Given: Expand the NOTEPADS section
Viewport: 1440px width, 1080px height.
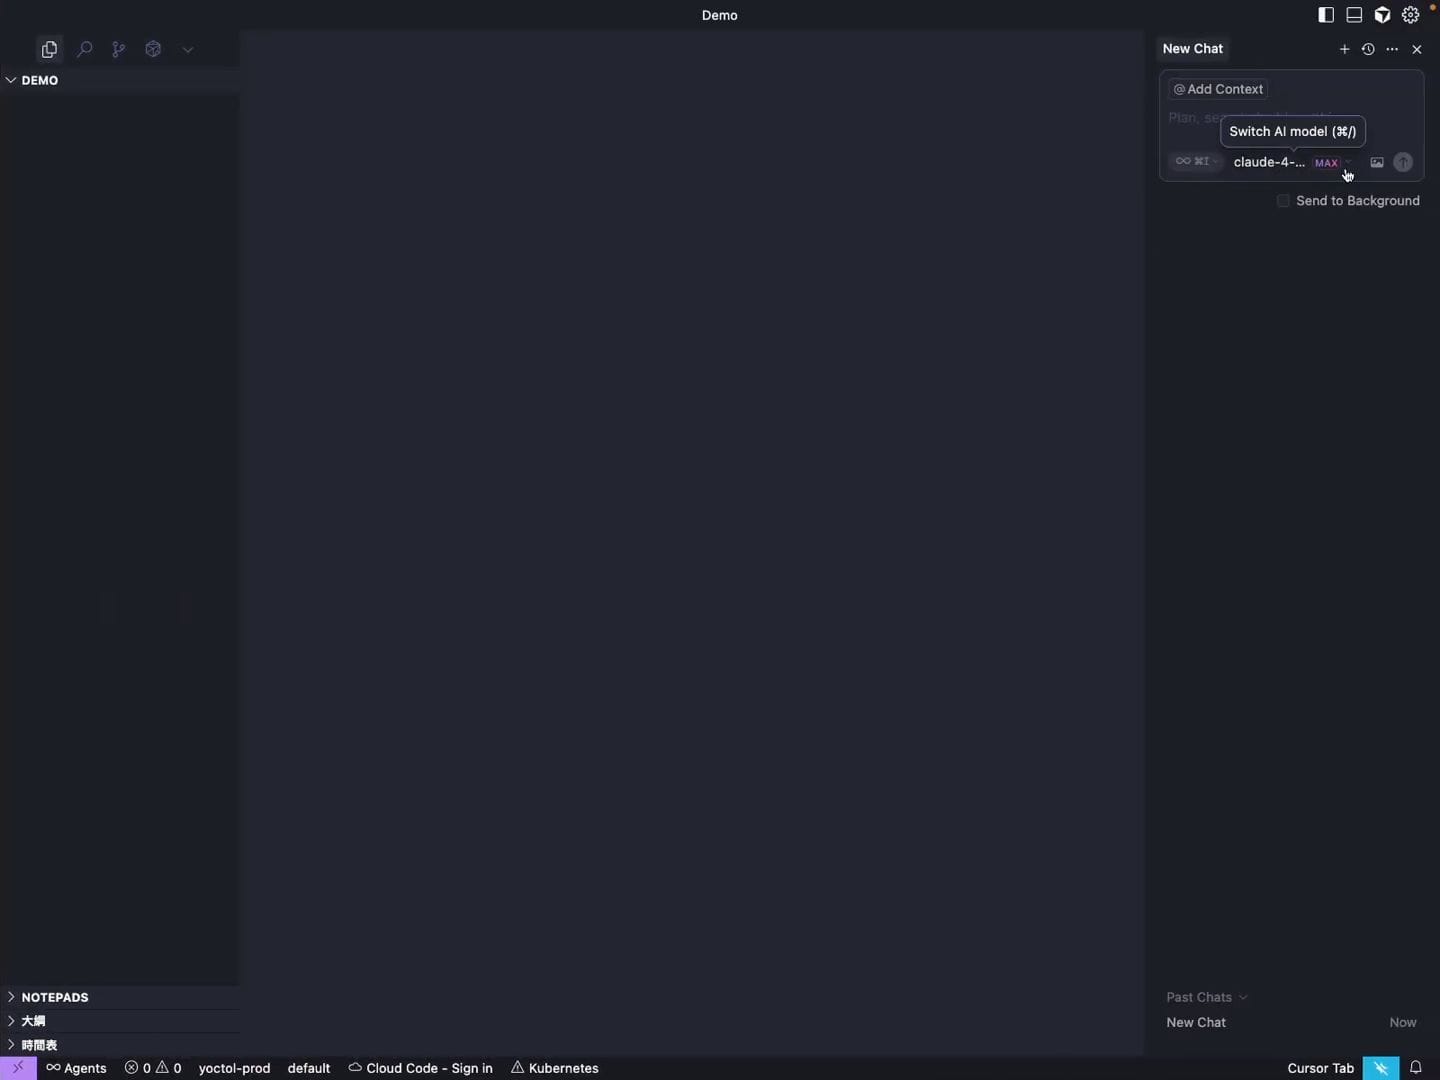Looking at the screenshot, I should [x=55, y=997].
